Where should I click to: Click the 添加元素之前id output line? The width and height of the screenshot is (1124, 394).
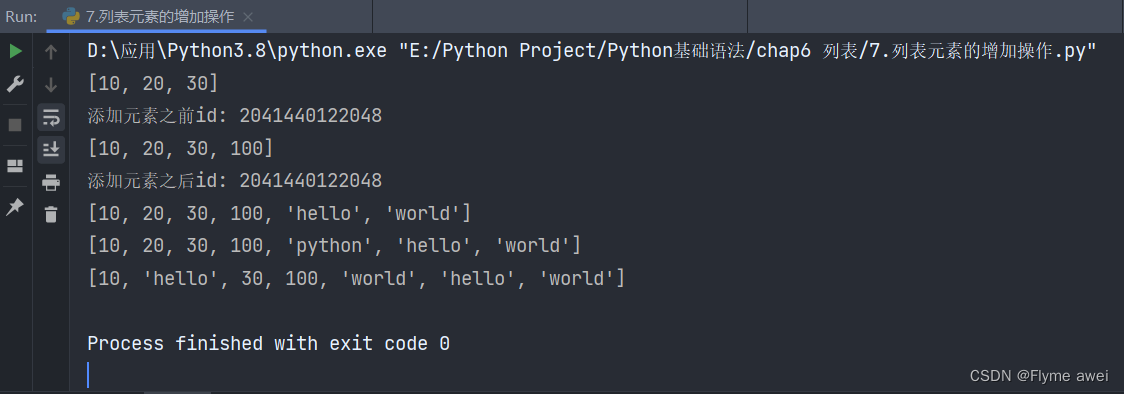pos(234,116)
